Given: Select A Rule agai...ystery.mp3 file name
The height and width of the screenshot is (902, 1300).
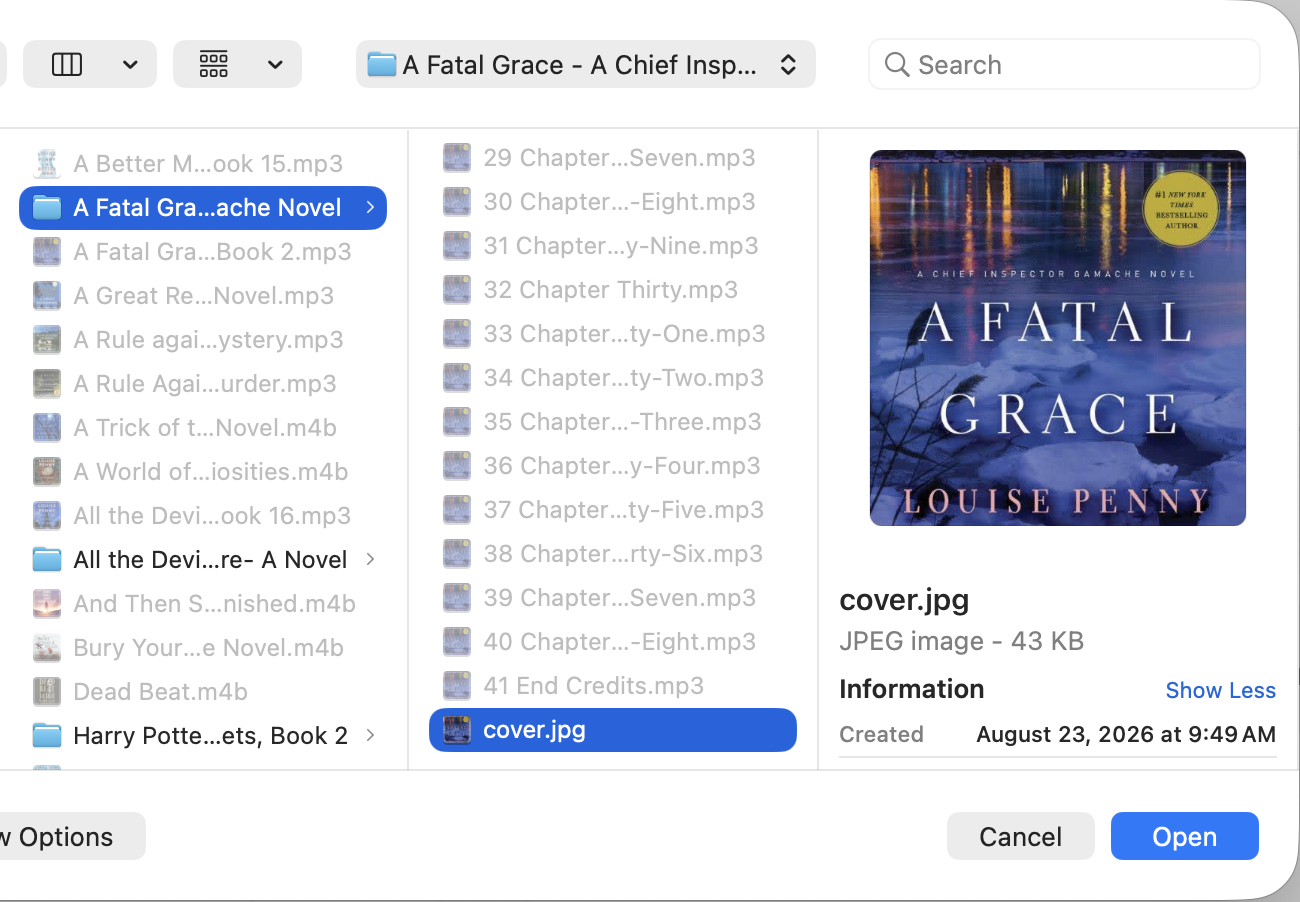Looking at the screenshot, I should 208,340.
